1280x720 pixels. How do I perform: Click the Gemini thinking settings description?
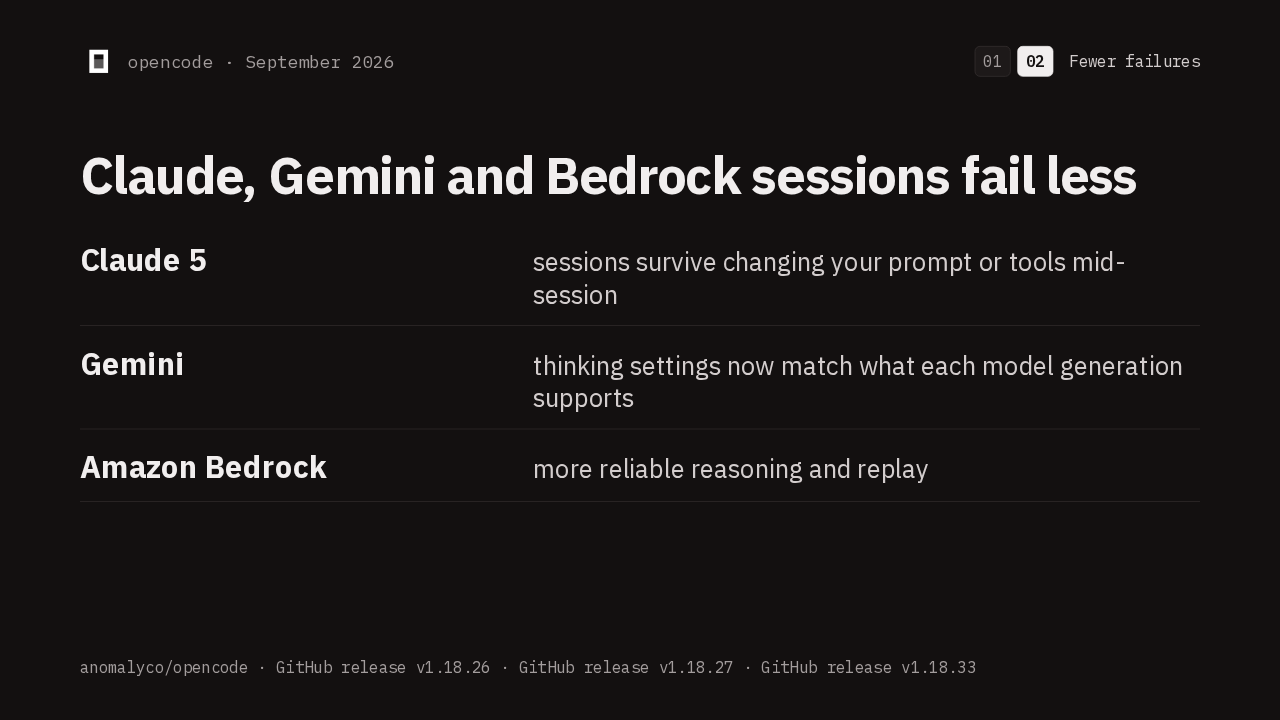pos(857,382)
